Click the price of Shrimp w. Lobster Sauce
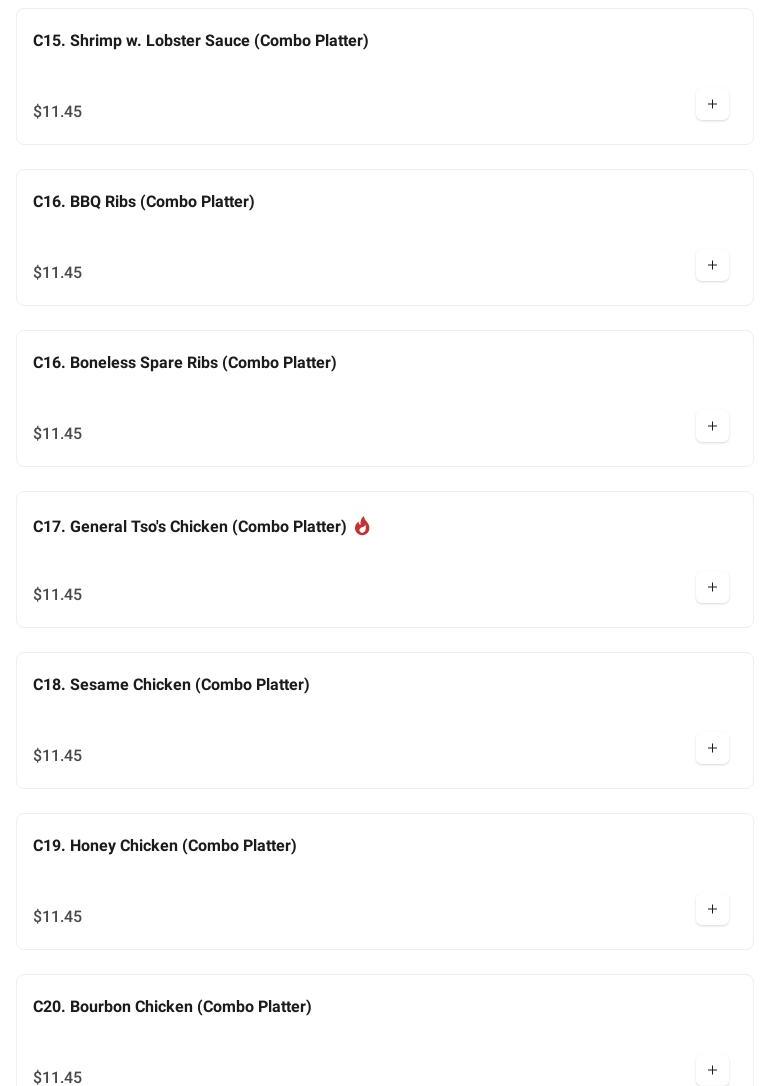Image resolution: width=770 pixels, height=1086 pixels. pyautogui.click(x=57, y=112)
